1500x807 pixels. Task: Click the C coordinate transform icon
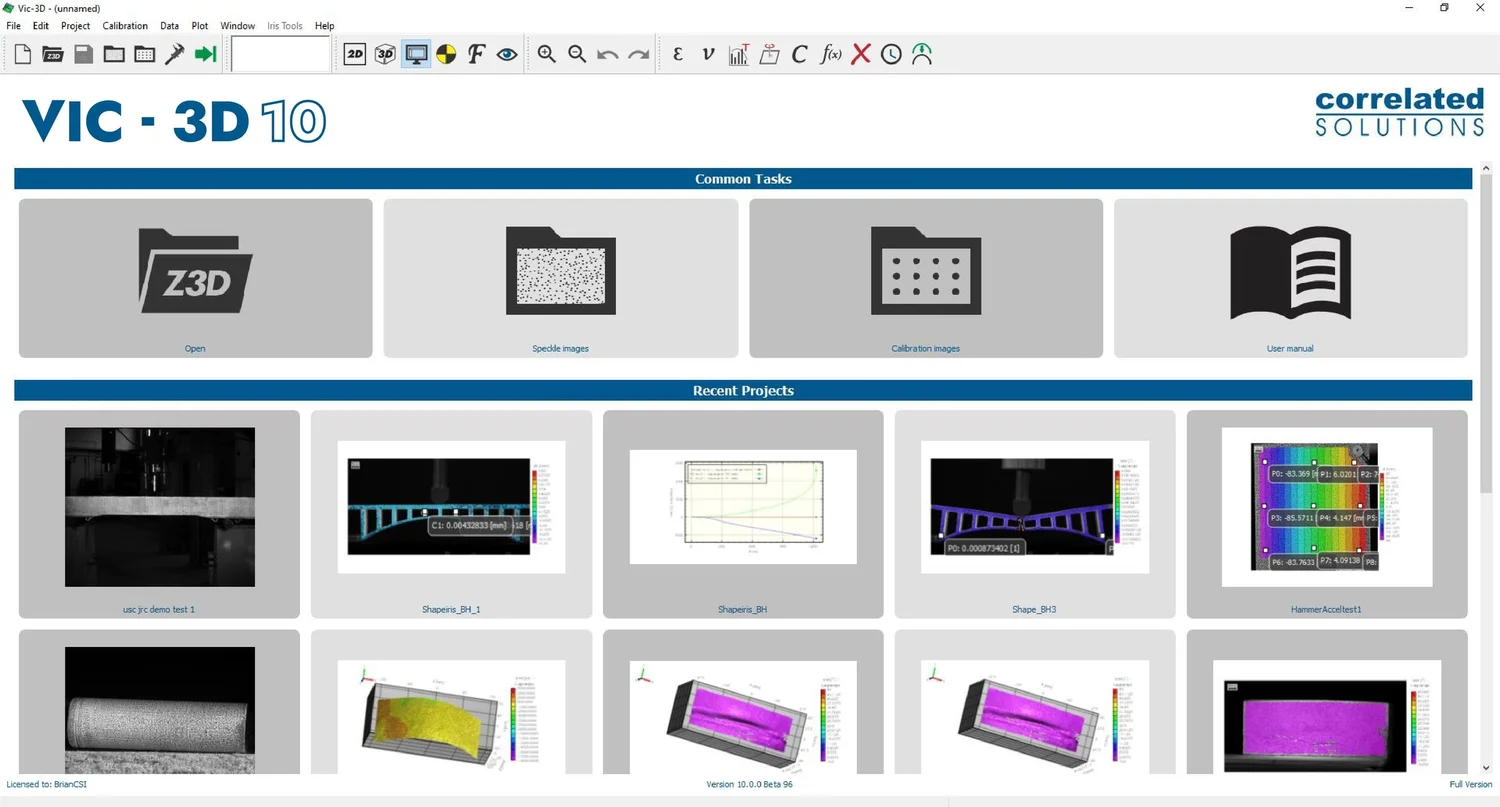(x=798, y=54)
